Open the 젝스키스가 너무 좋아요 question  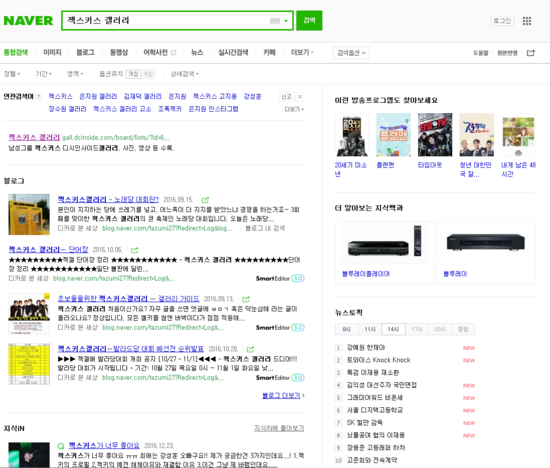click(x=104, y=446)
